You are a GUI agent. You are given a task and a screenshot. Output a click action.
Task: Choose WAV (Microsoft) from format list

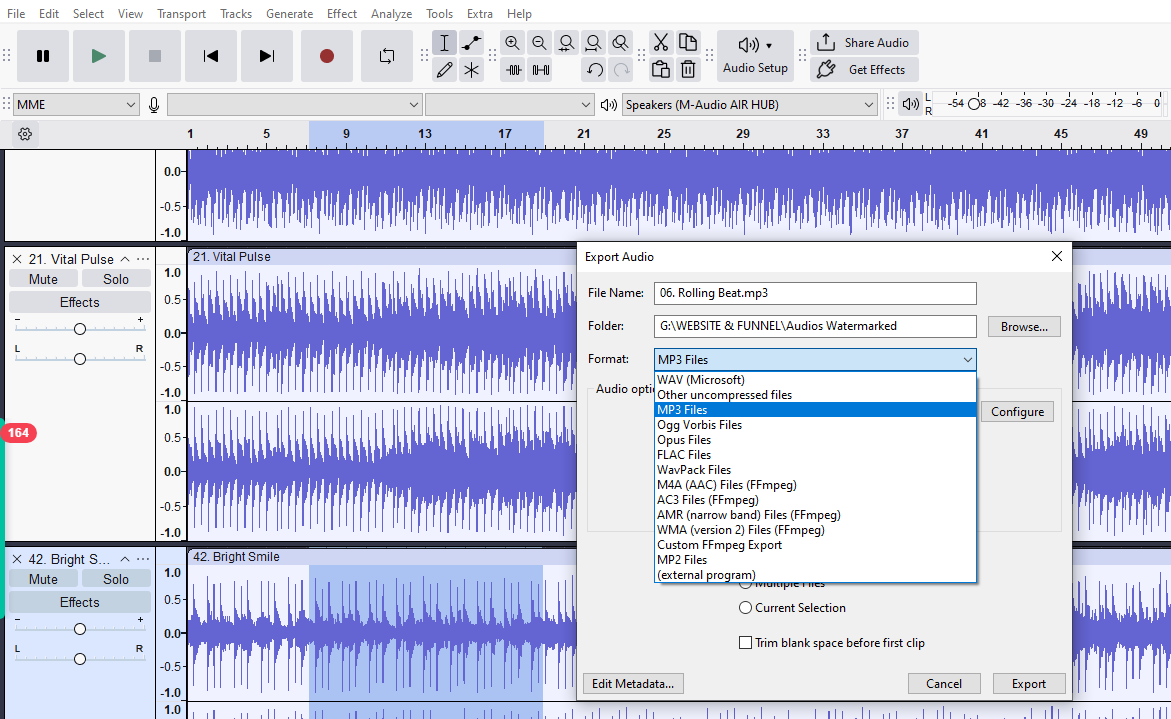point(816,380)
